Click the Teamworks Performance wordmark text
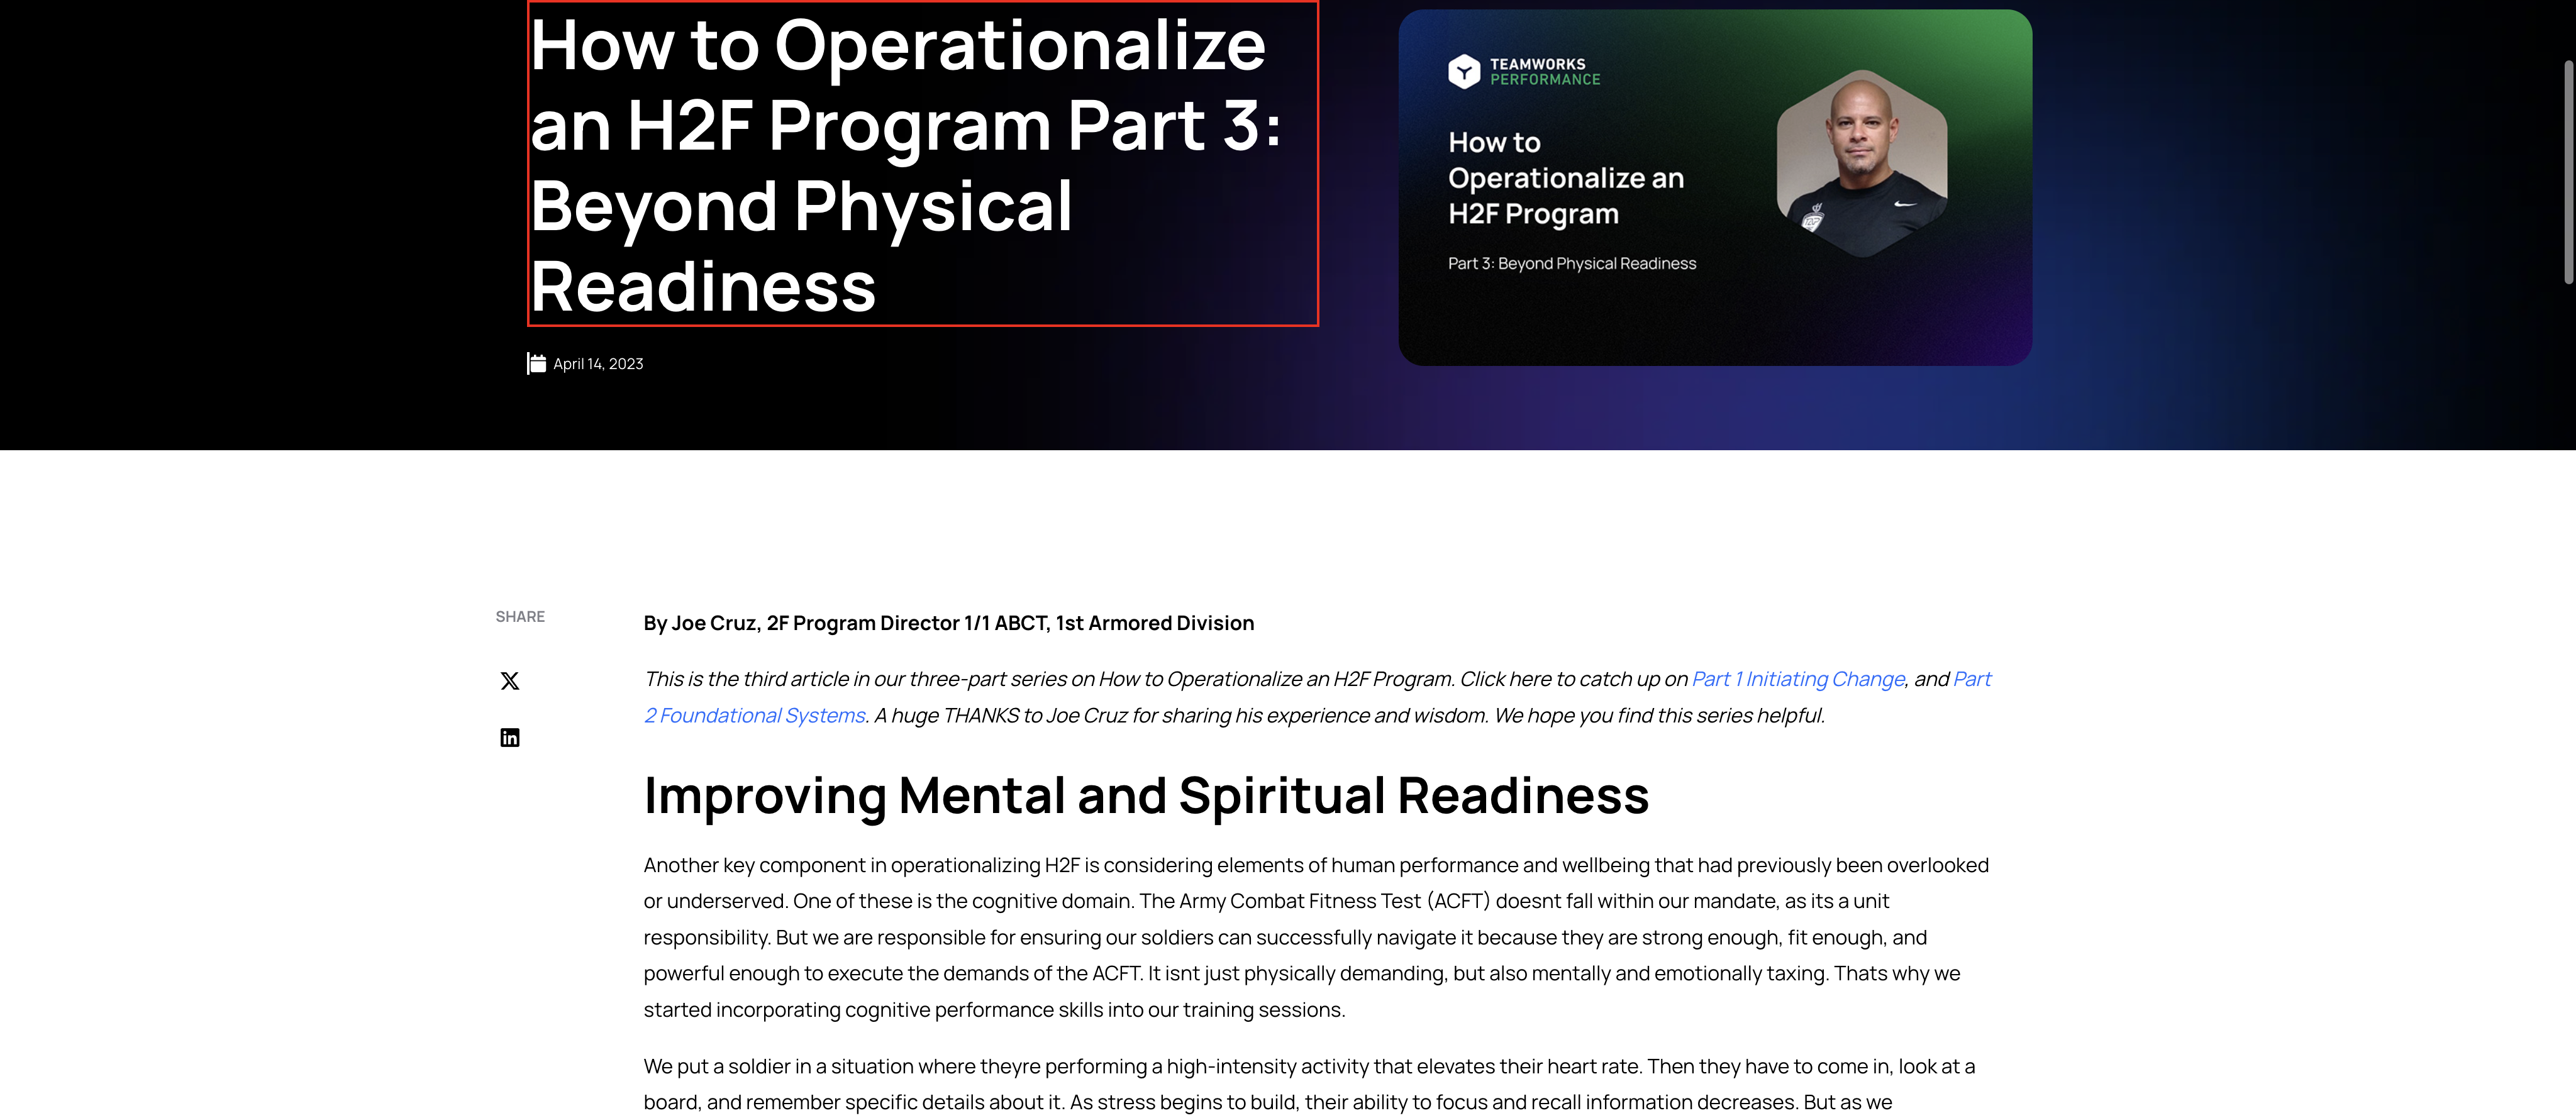 [1544, 71]
